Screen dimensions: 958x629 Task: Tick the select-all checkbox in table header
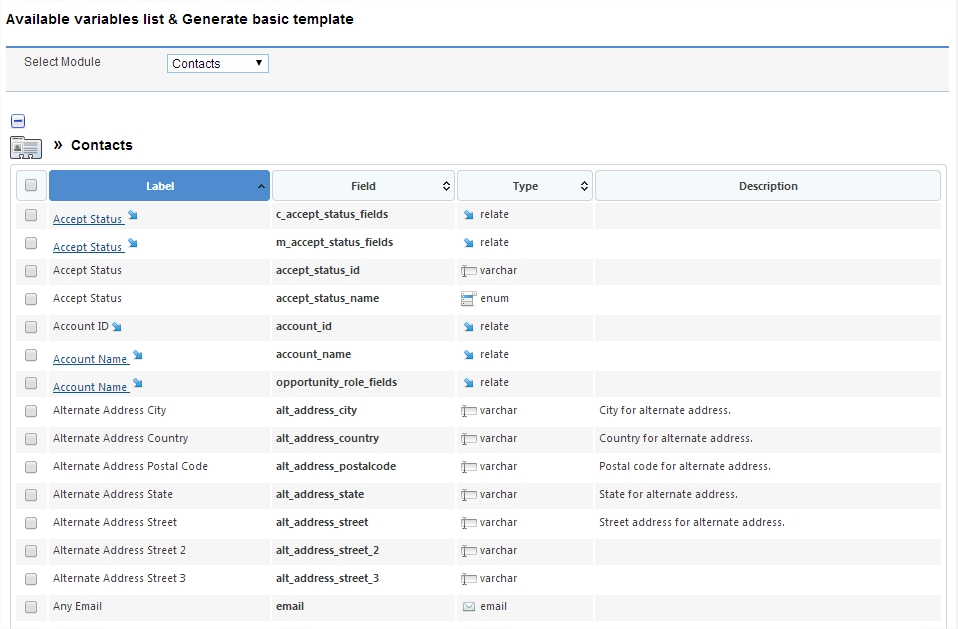31,186
